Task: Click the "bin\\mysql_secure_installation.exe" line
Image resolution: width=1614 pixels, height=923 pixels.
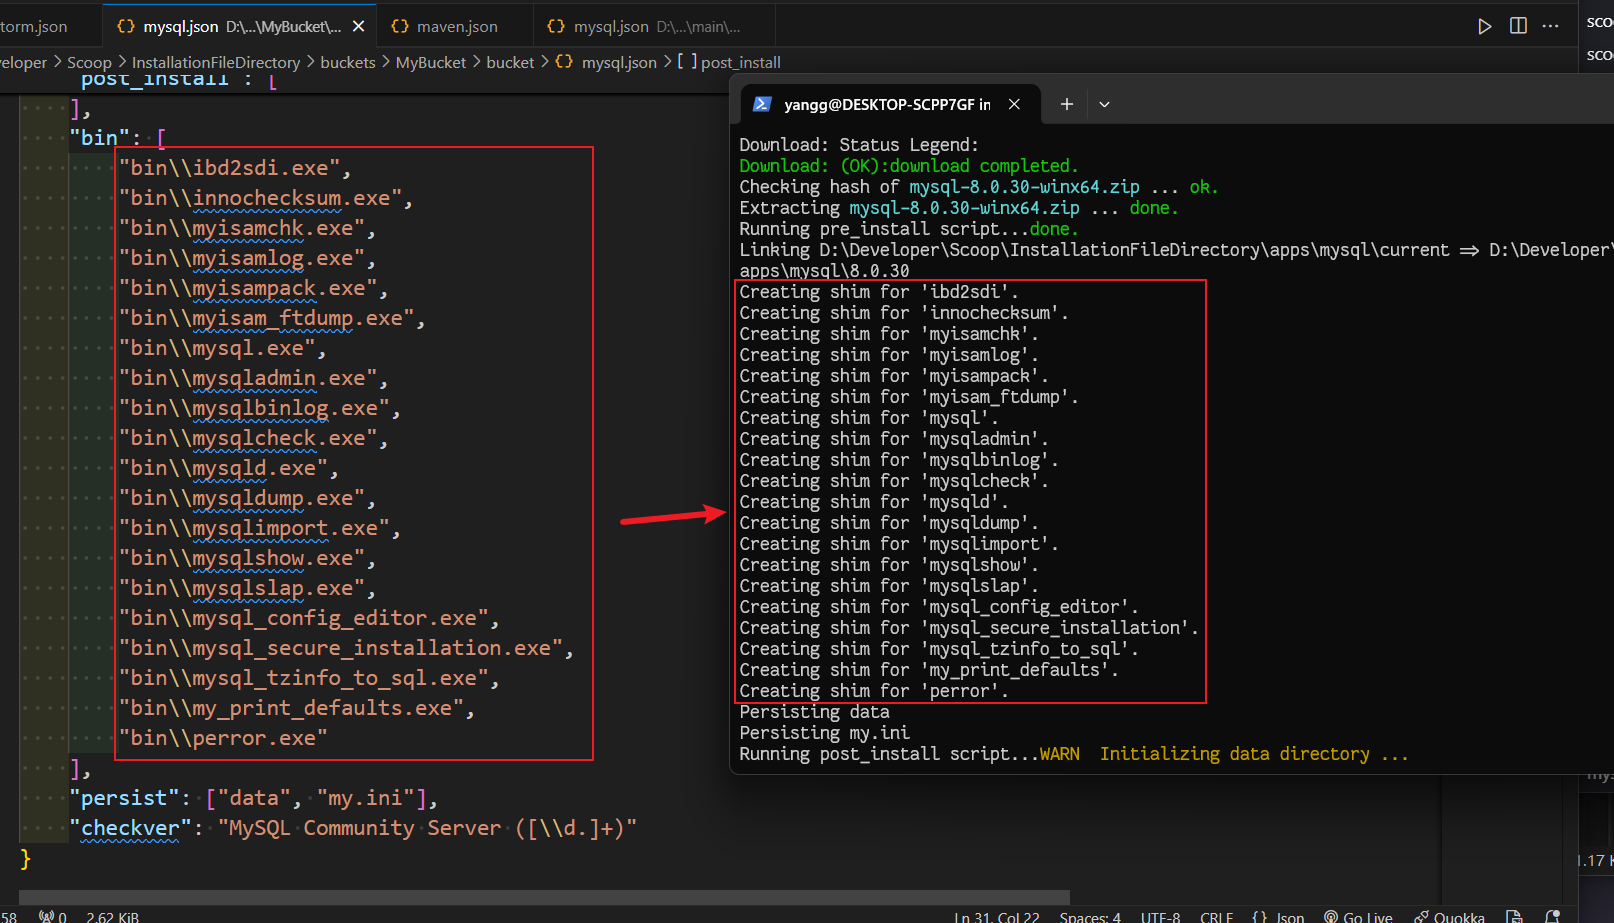Action: coord(346,648)
